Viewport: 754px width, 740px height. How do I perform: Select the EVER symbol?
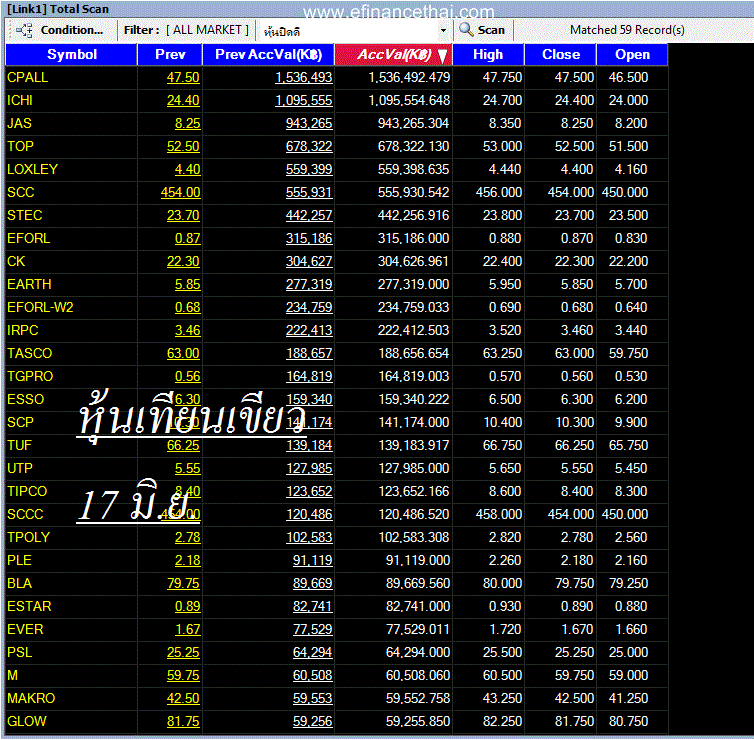[x=25, y=629]
